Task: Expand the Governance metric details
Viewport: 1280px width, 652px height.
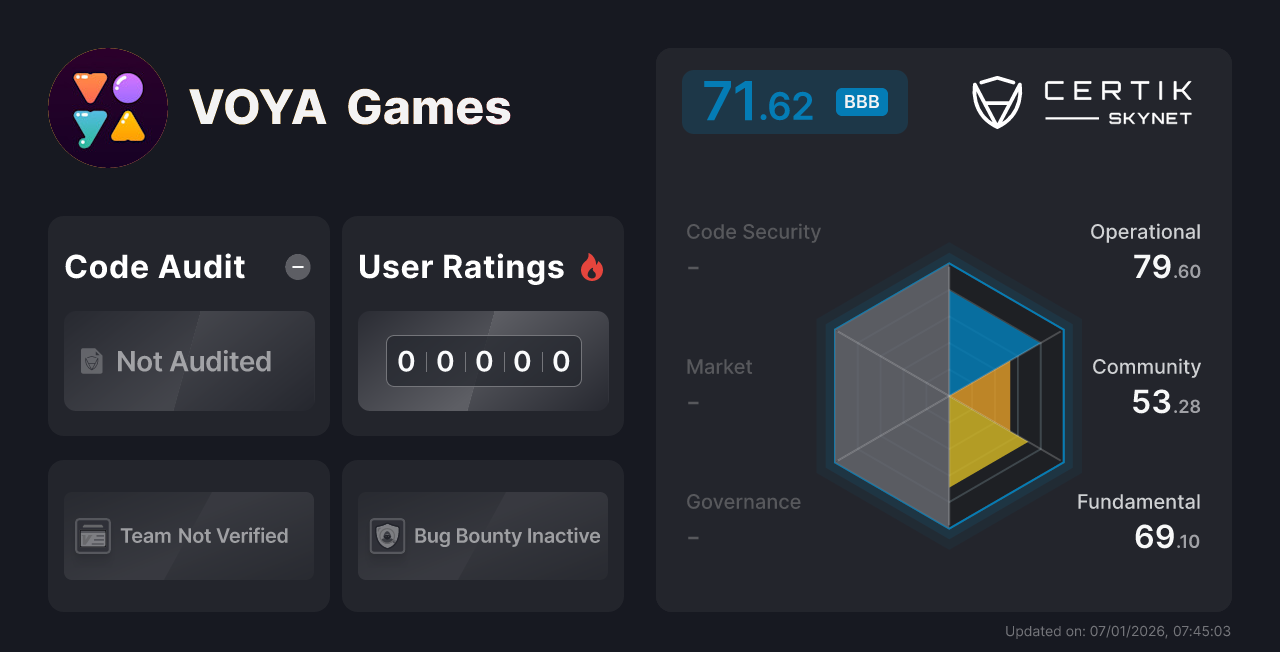Action: pos(743,502)
